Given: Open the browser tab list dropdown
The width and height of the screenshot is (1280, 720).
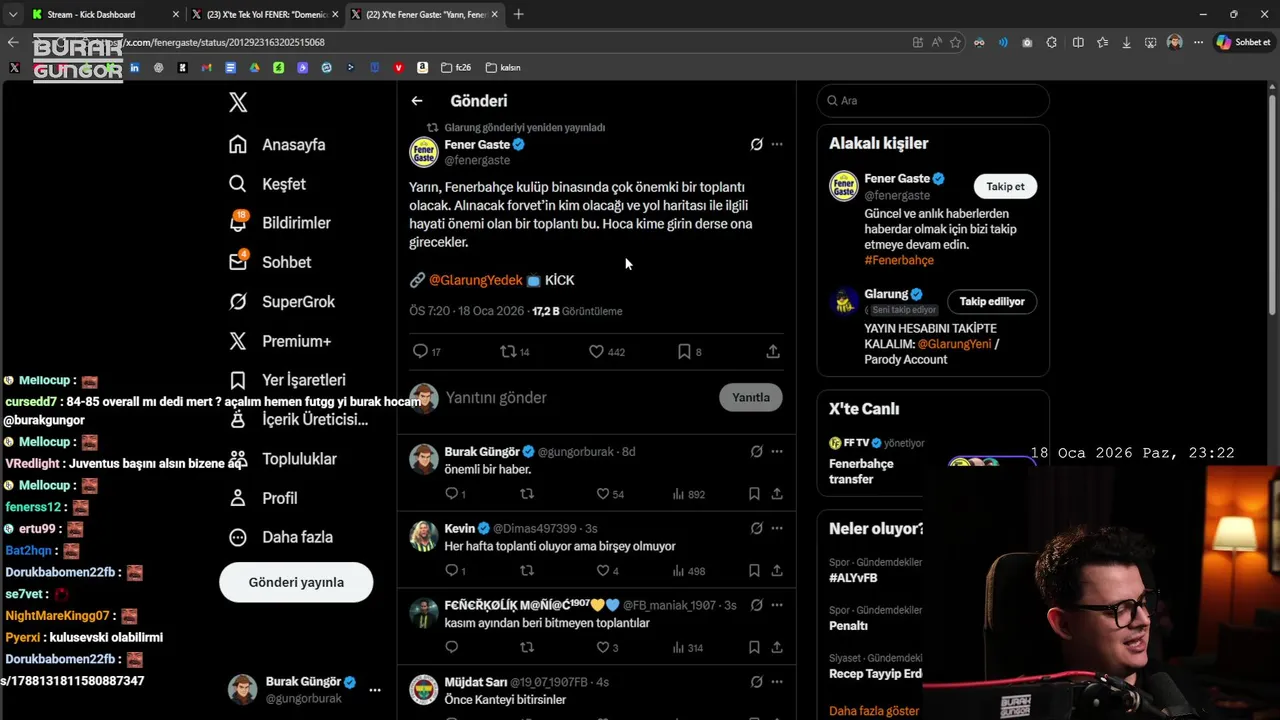Looking at the screenshot, I should point(12,14).
